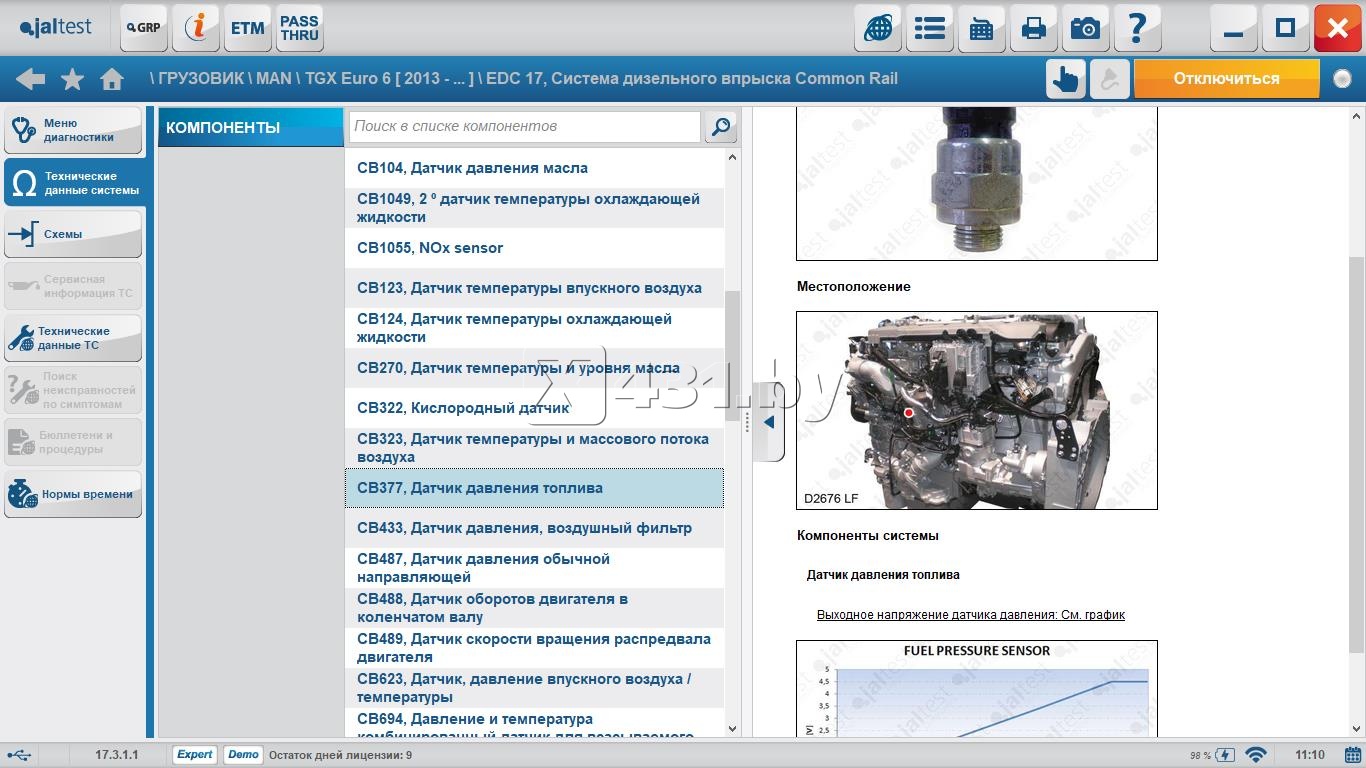Open Нормы времени menu item
The width and height of the screenshot is (1366, 768).
tap(73, 494)
